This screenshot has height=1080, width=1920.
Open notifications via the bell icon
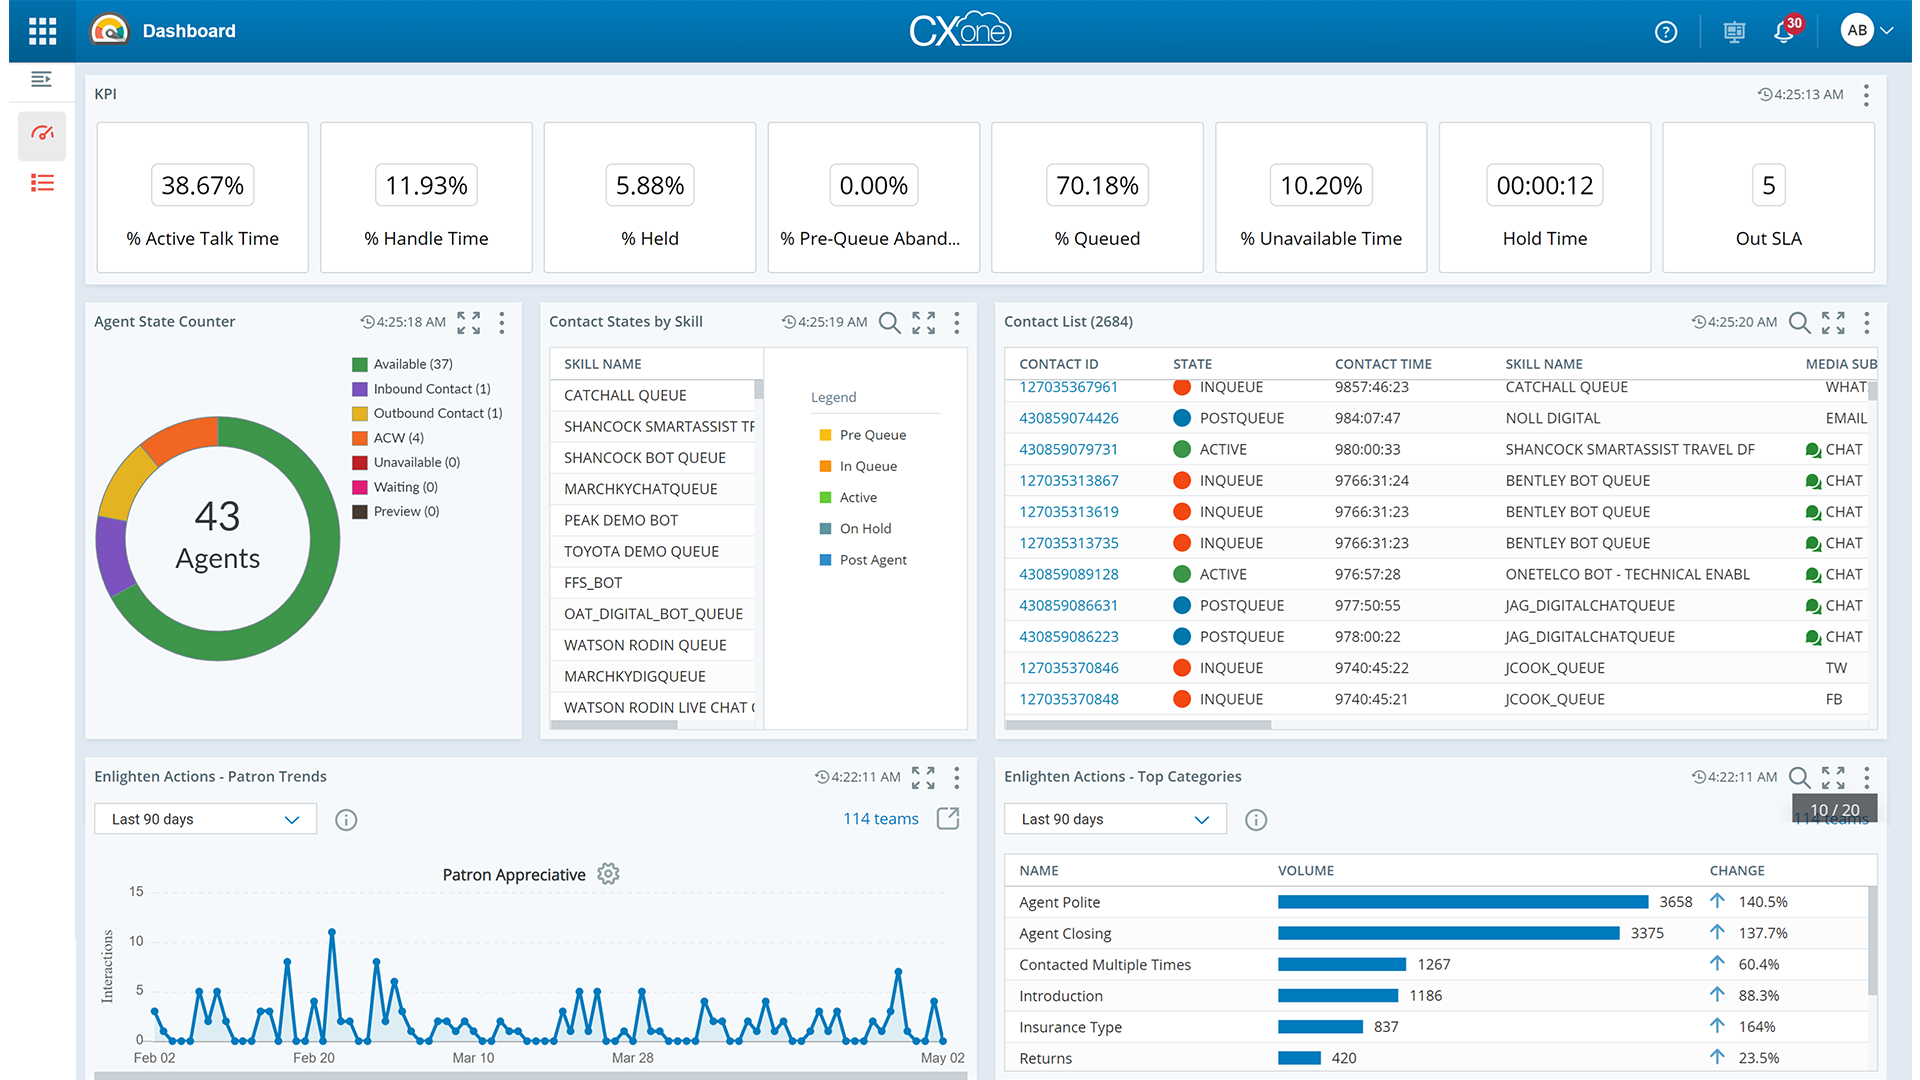point(1783,33)
